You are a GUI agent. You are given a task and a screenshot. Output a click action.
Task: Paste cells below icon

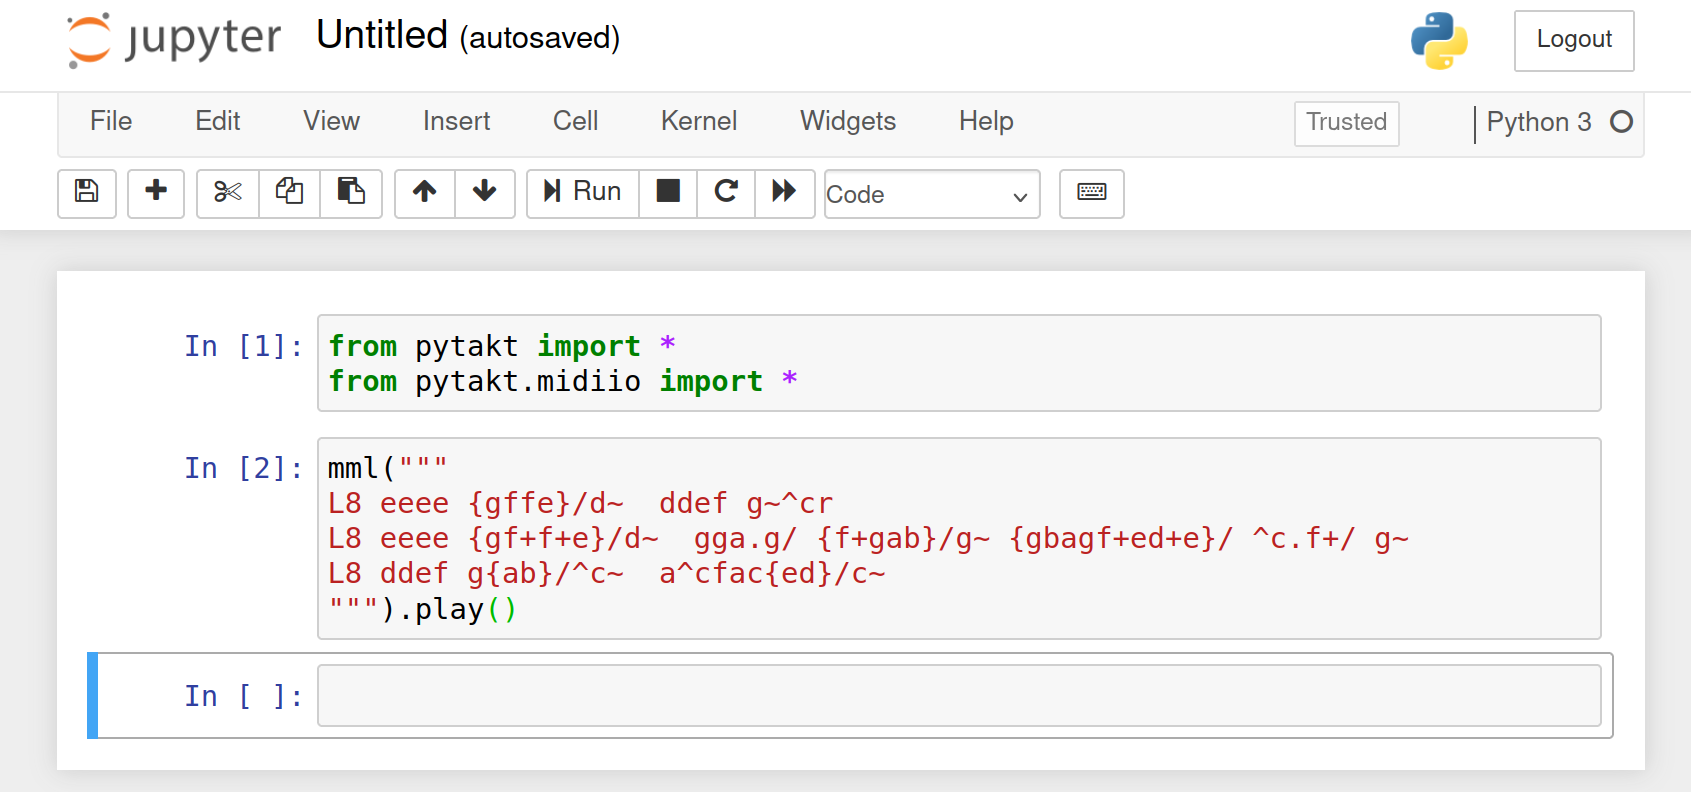click(351, 192)
